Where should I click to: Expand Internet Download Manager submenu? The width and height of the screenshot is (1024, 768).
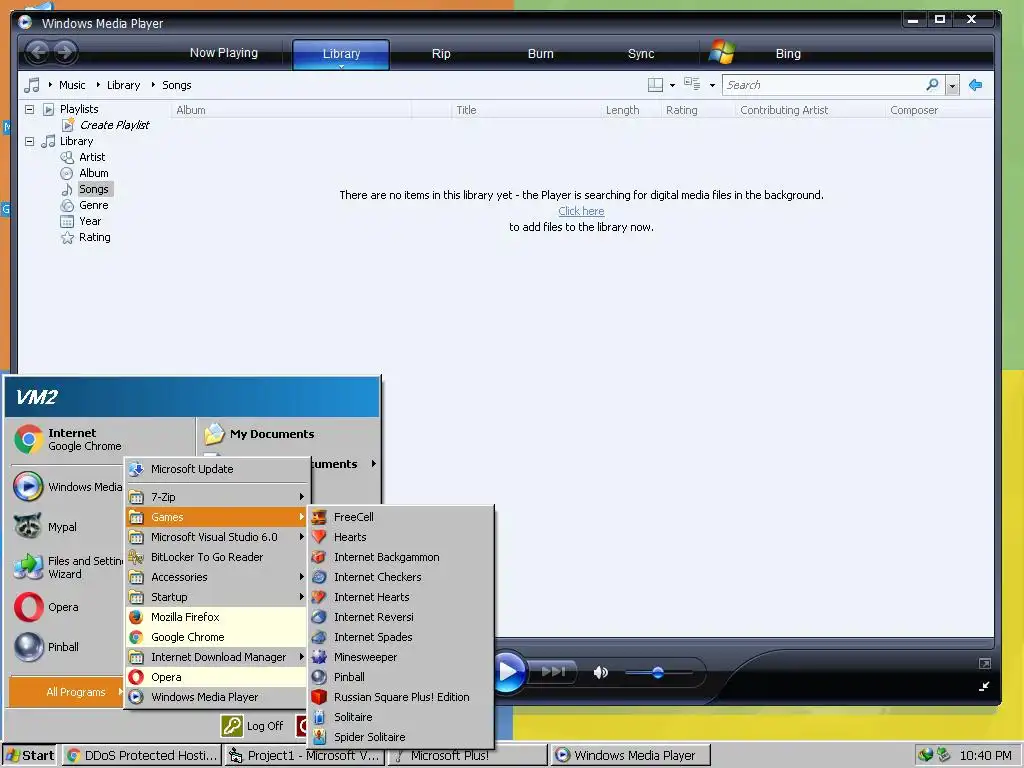tap(217, 657)
